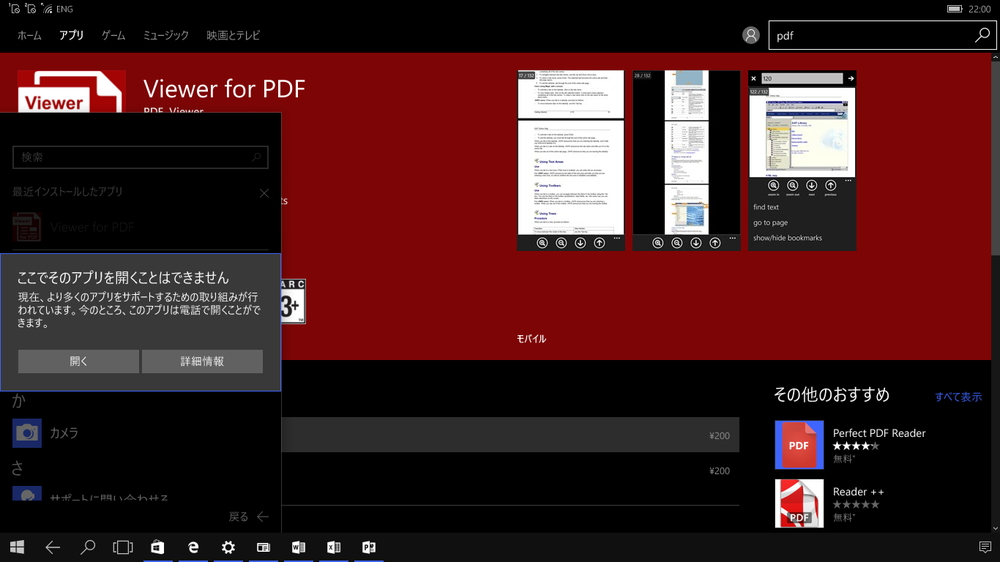Screen dimensions: 1000x562
Task: Open PowerPoint from the taskbar
Action: [368, 547]
